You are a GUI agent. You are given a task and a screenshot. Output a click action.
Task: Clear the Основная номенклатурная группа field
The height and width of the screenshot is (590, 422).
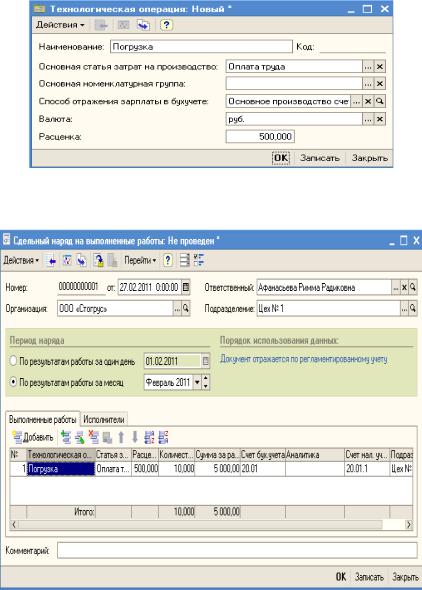coord(380,84)
